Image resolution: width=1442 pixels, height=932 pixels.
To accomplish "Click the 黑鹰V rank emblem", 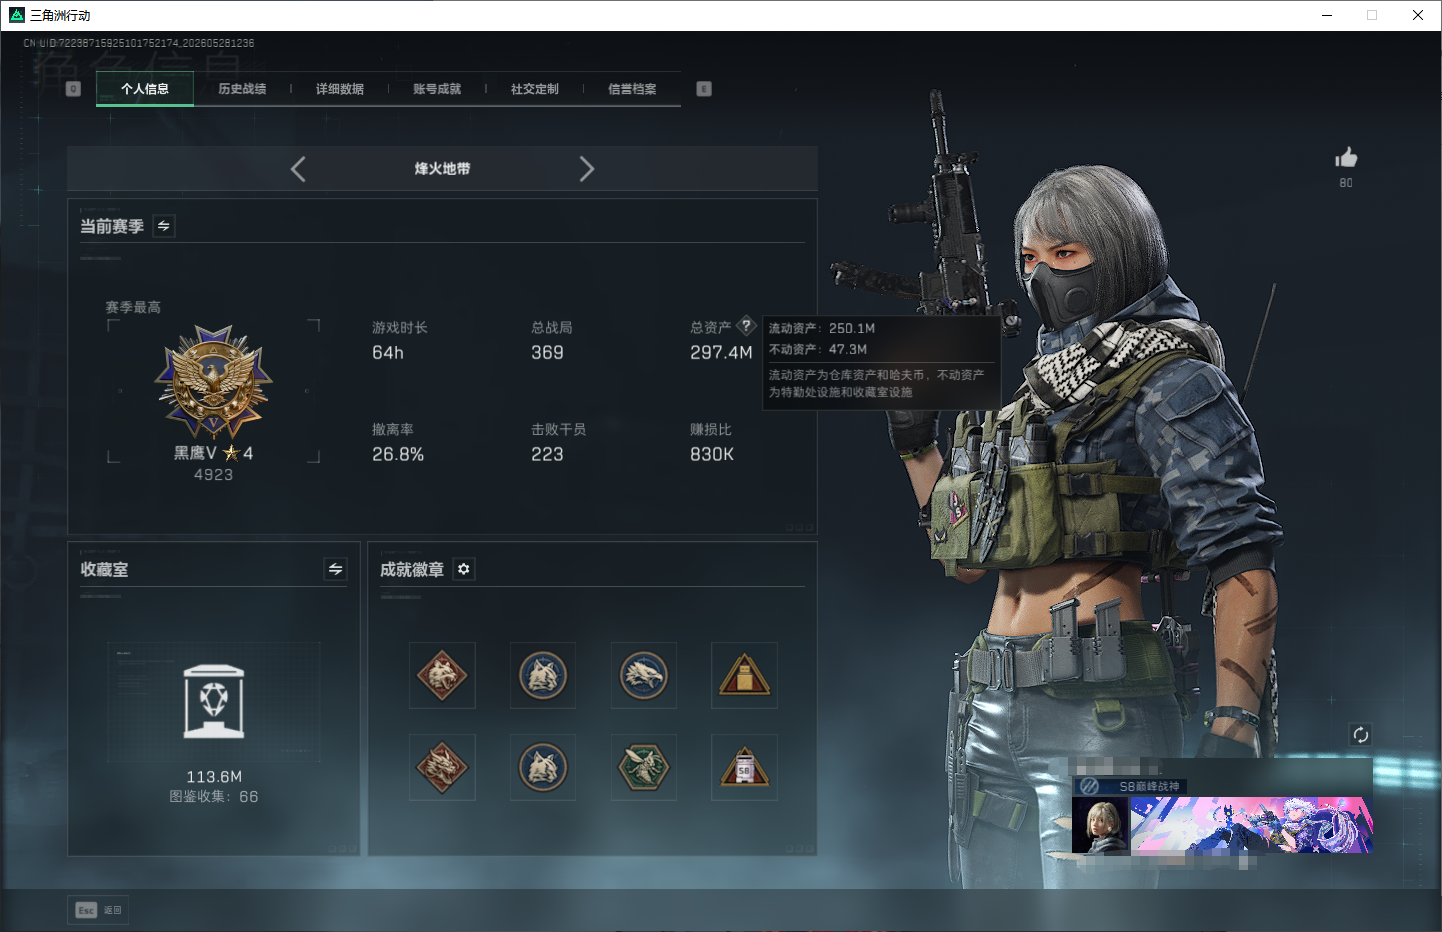I will [213, 382].
